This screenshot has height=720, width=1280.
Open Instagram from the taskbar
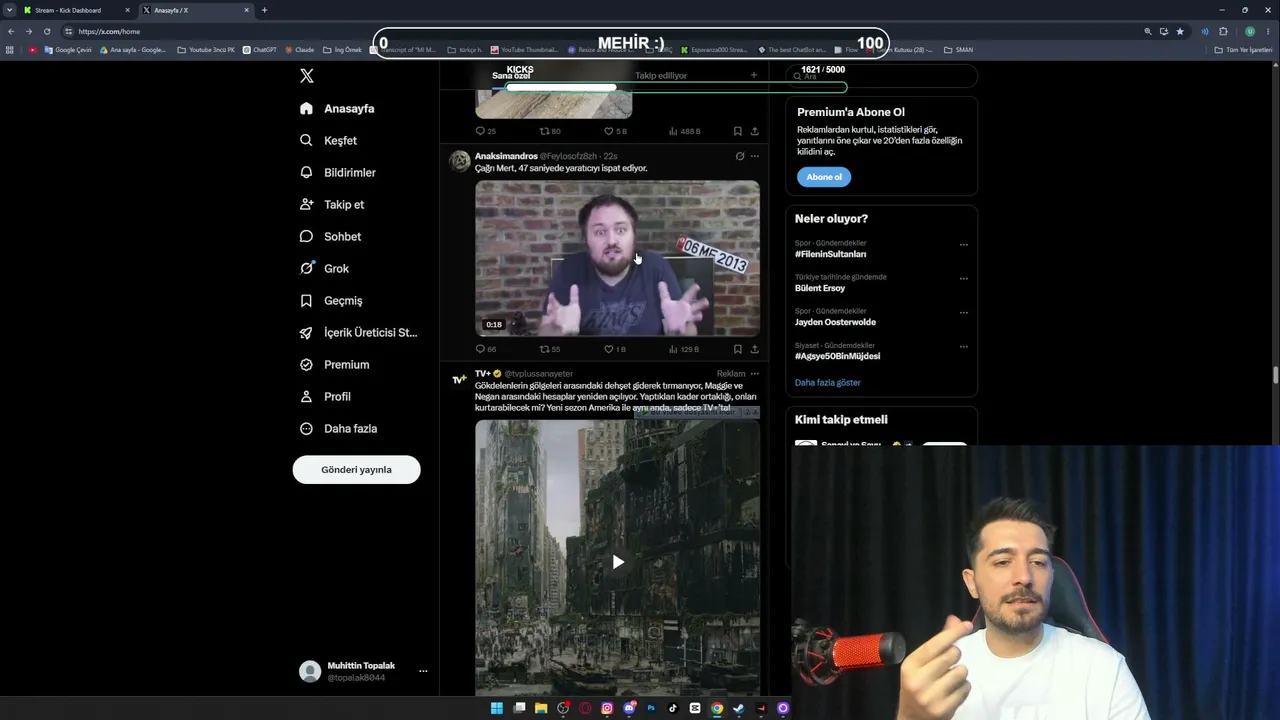[607, 708]
